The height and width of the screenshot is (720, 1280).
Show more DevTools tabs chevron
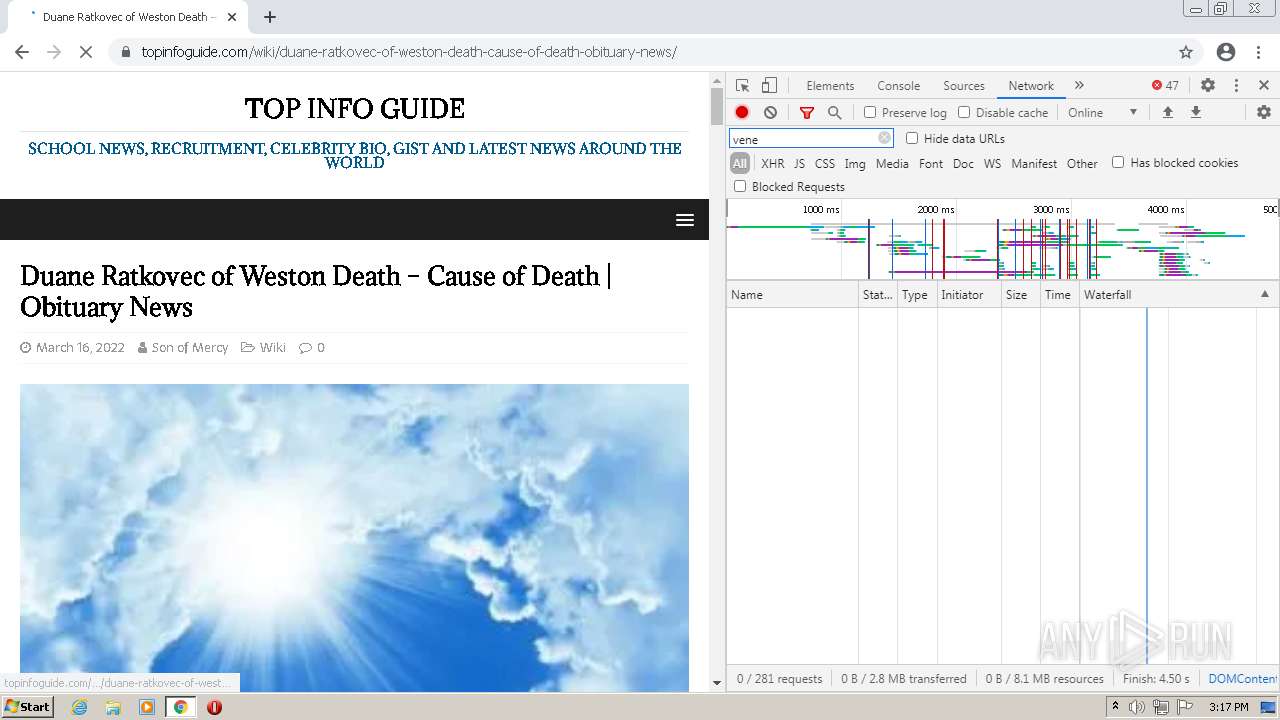[1079, 86]
